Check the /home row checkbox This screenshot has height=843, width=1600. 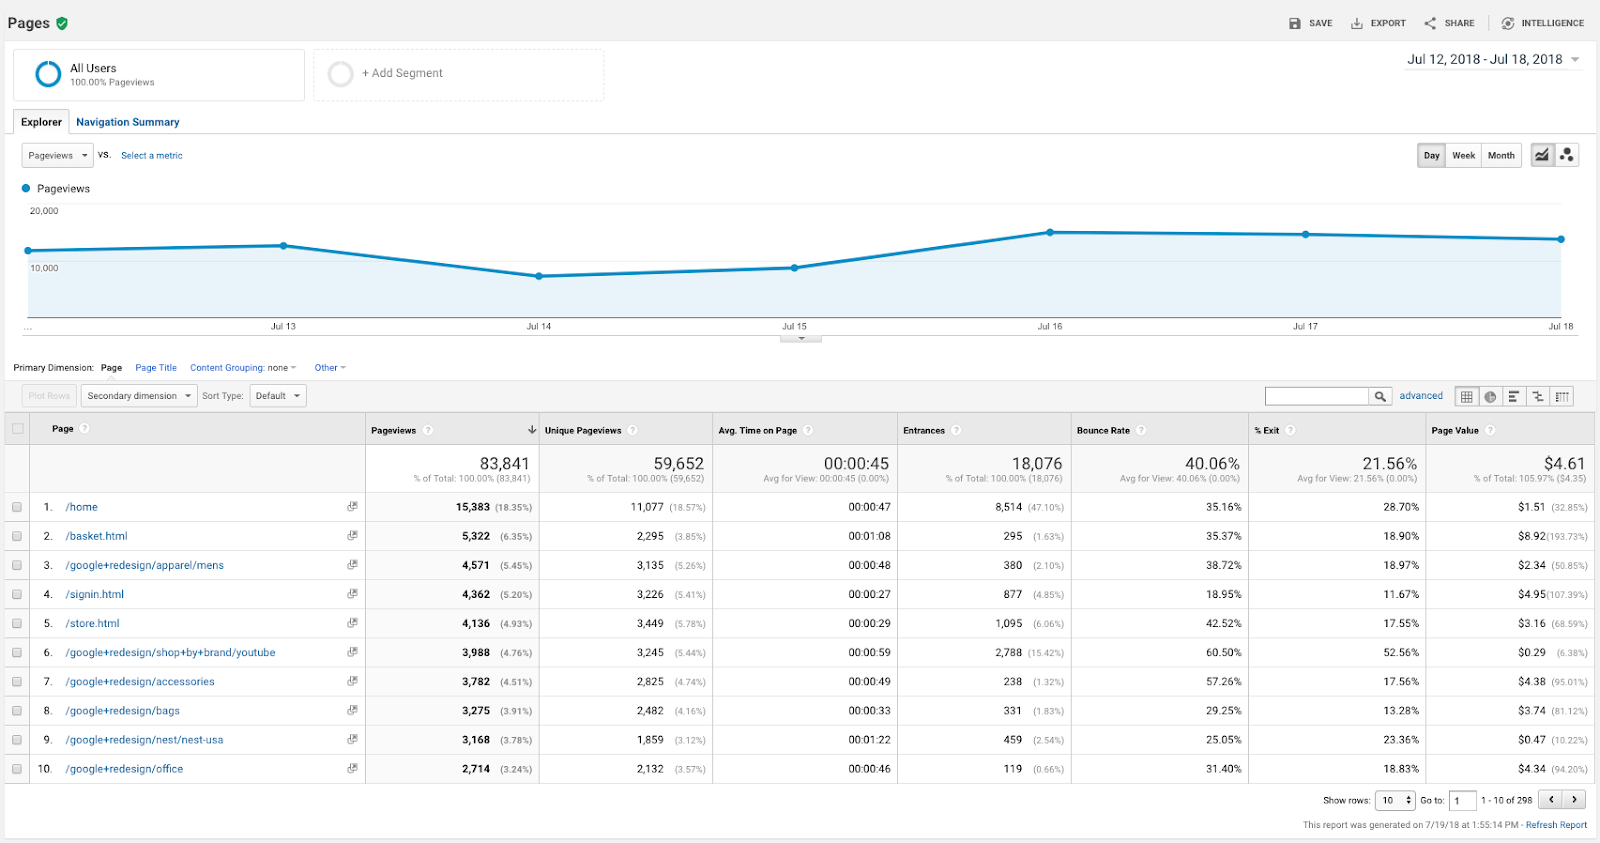tap(17, 507)
